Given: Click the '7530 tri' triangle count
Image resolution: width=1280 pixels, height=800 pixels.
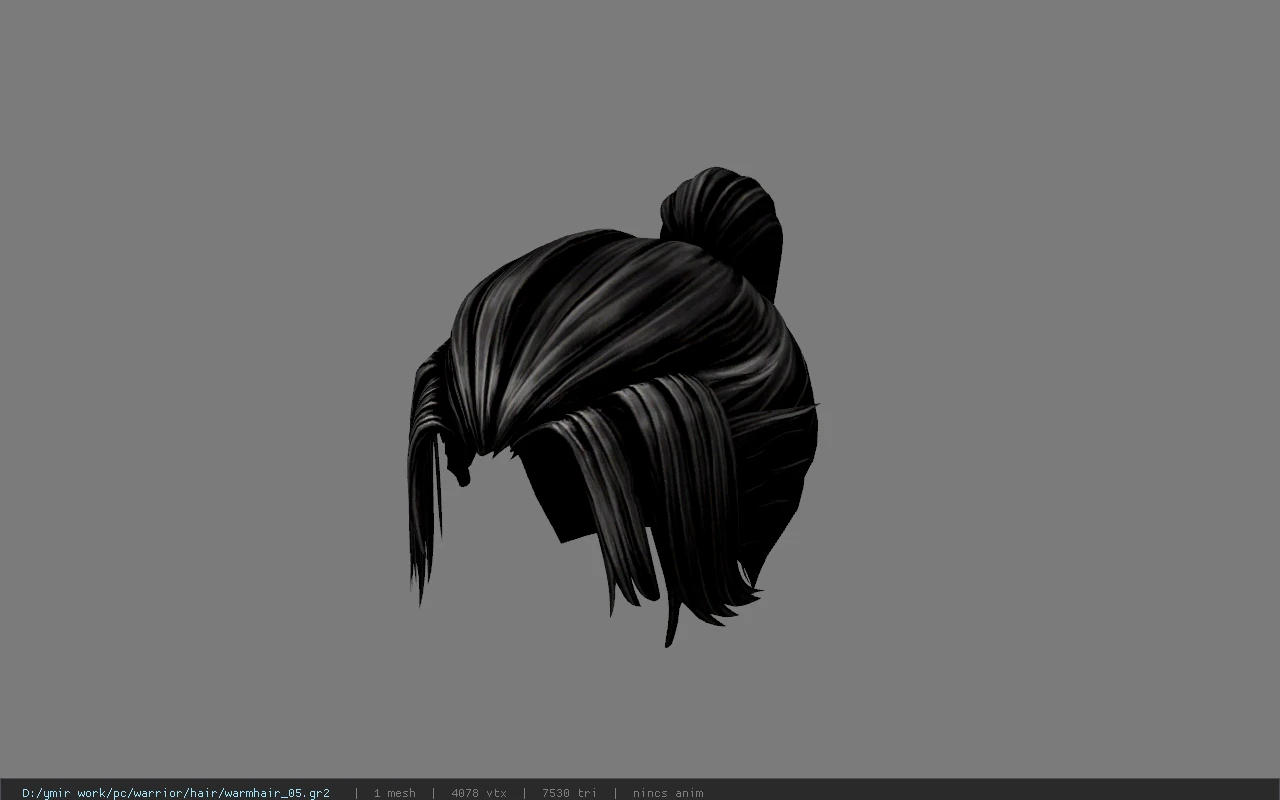Looking at the screenshot, I should pyautogui.click(x=569, y=793).
